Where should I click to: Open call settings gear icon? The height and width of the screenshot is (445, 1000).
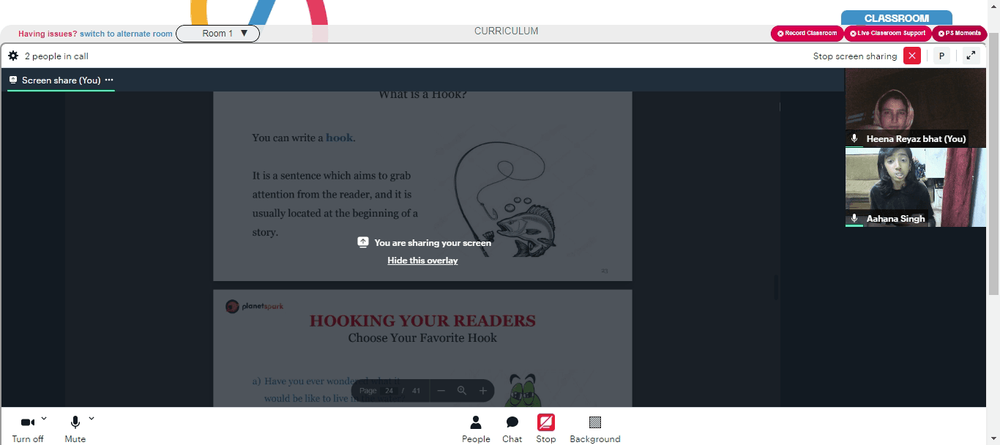(x=13, y=56)
